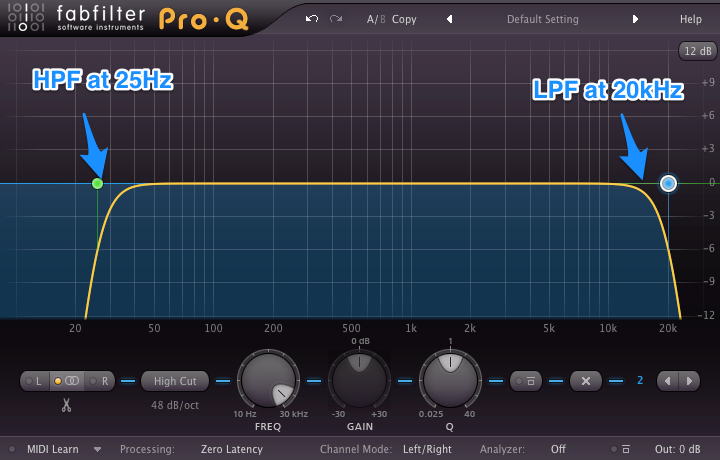This screenshot has height=460, width=720.
Task: Toggle the global bypass button bottom right
Action: (620, 449)
